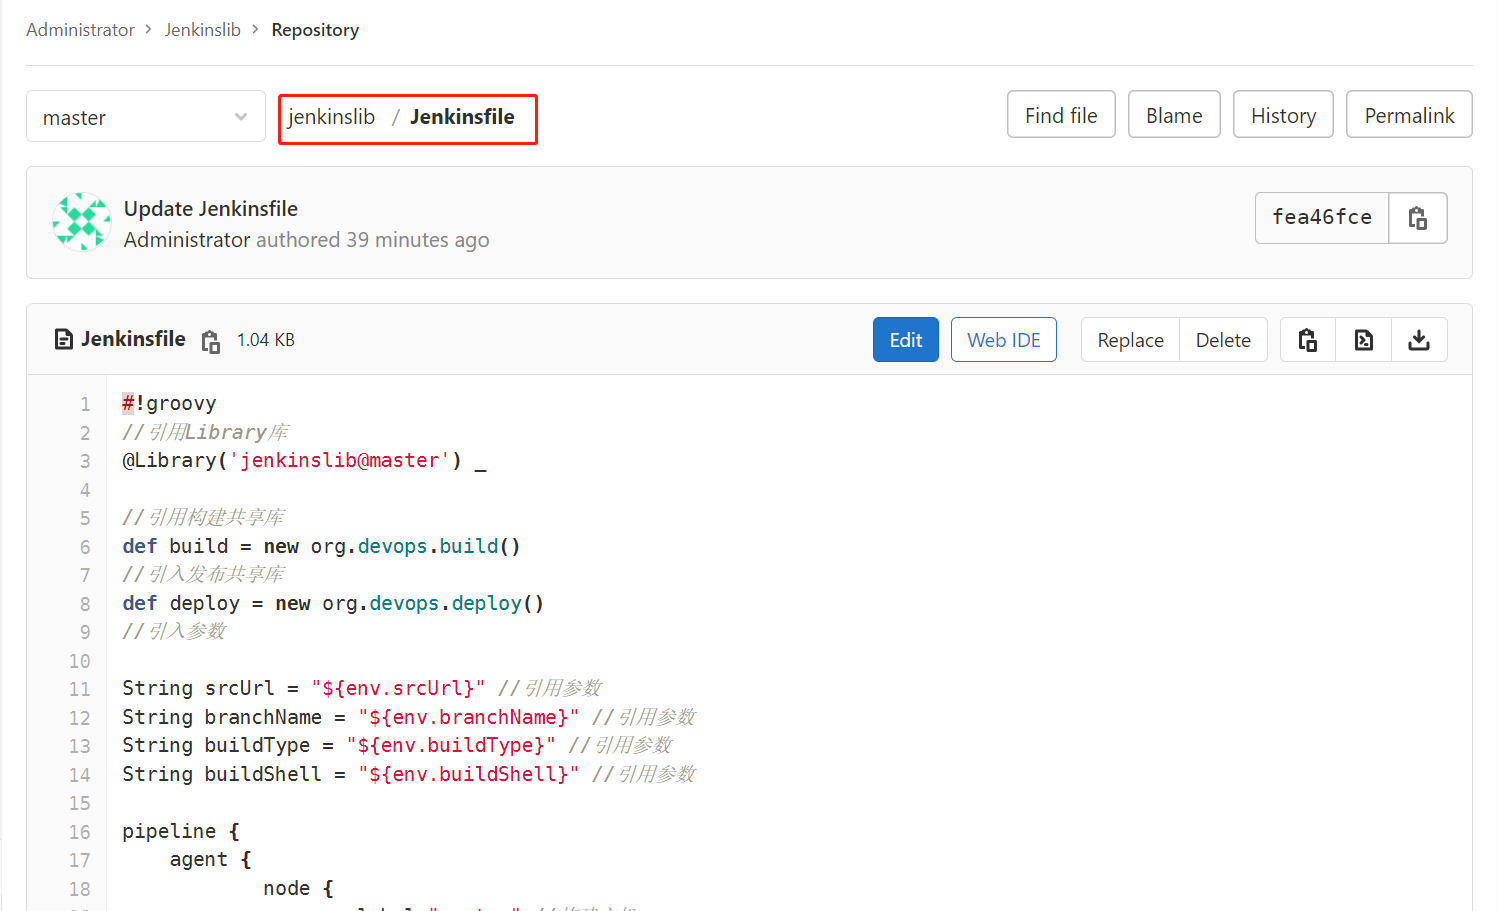The image size is (1498, 911).
Task: Copy file contents icon
Action: coord(1308,340)
